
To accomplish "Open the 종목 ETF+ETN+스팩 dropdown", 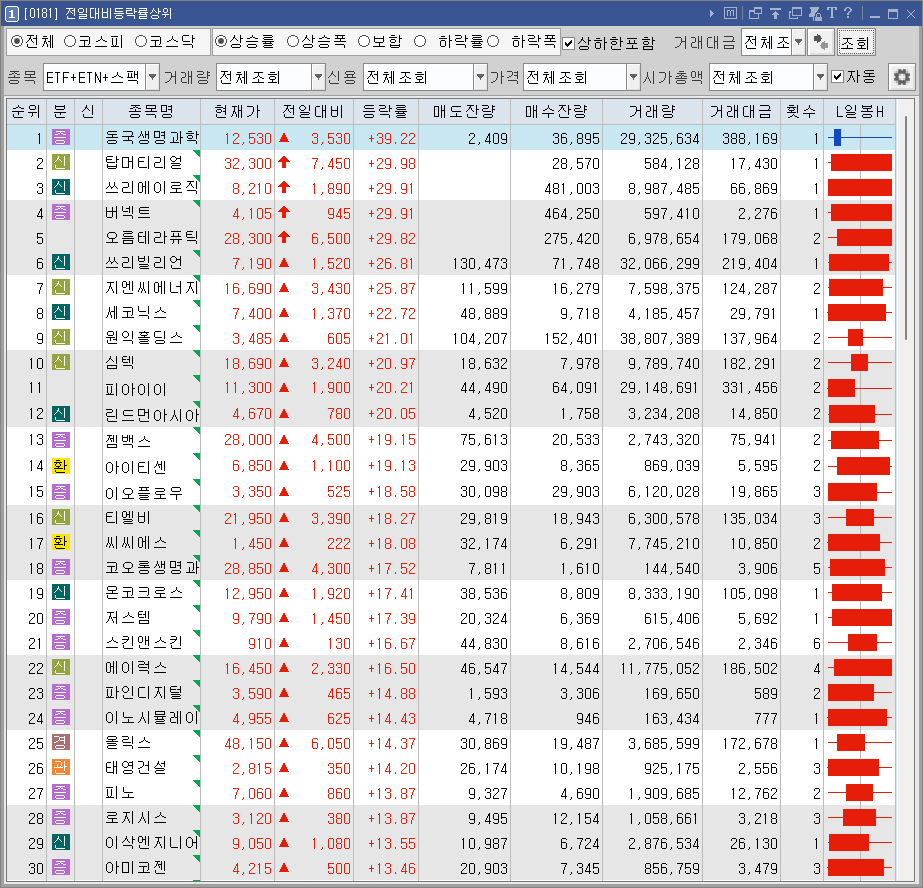I will tap(152, 77).
